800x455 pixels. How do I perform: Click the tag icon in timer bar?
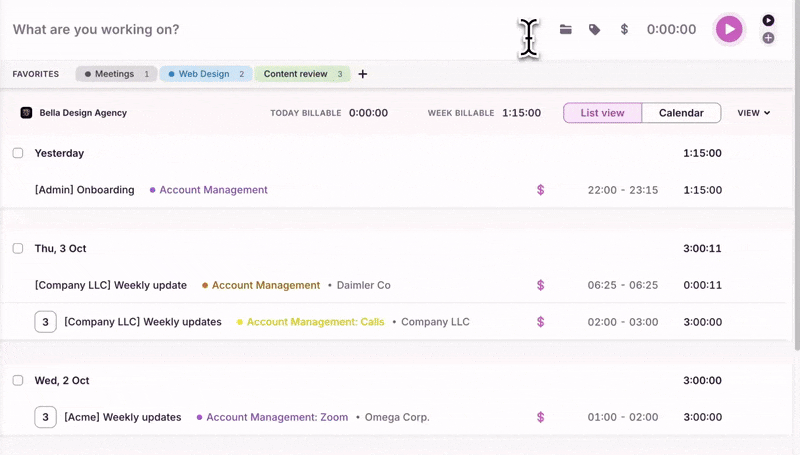coord(595,30)
